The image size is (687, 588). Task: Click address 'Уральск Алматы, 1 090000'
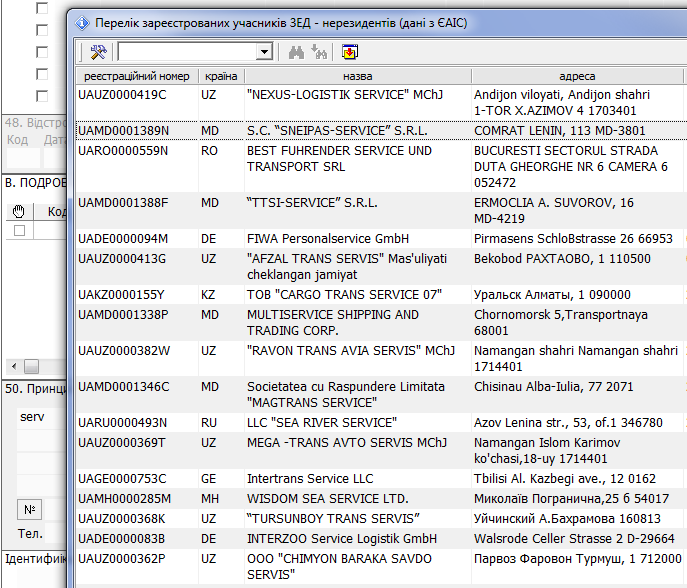coord(552,295)
